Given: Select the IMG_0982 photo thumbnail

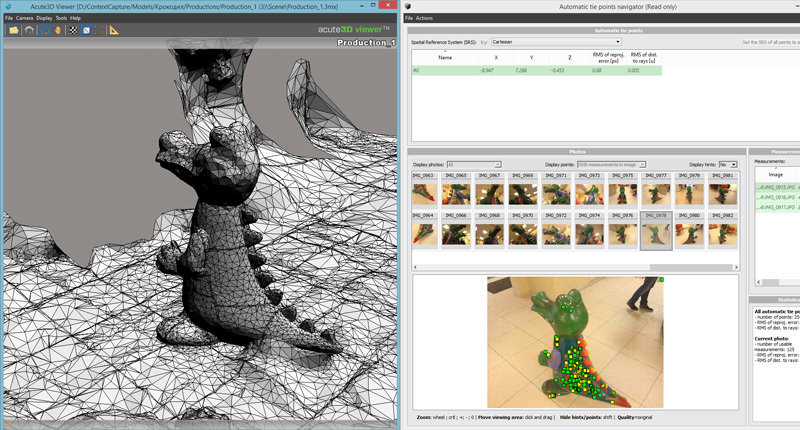Looking at the screenshot, I should [722, 231].
